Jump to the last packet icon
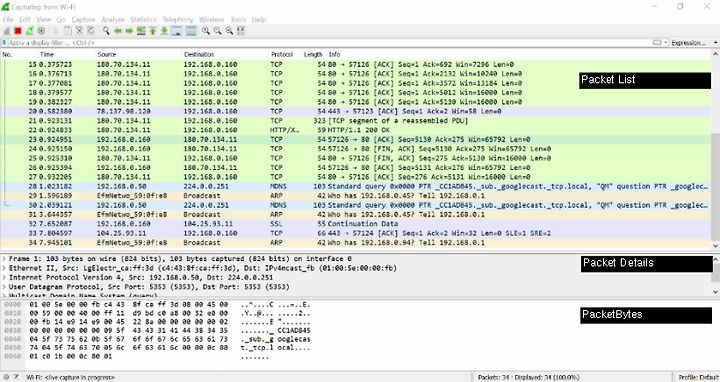This screenshot has width=720, height=382. pos(164,31)
